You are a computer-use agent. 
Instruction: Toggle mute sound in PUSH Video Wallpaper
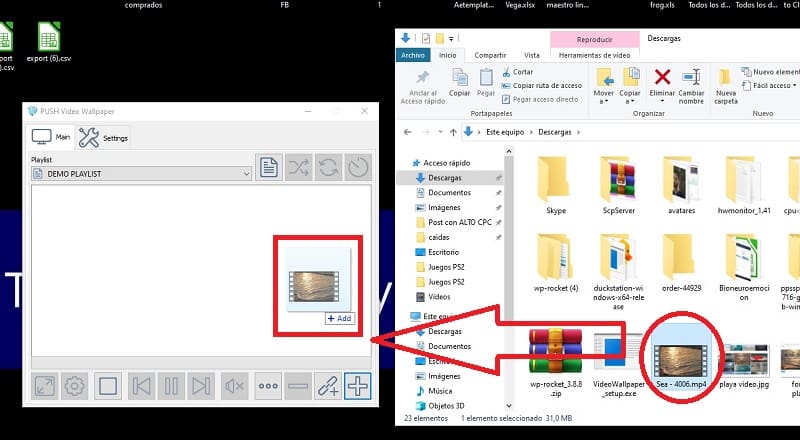click(x=234, y=386)
